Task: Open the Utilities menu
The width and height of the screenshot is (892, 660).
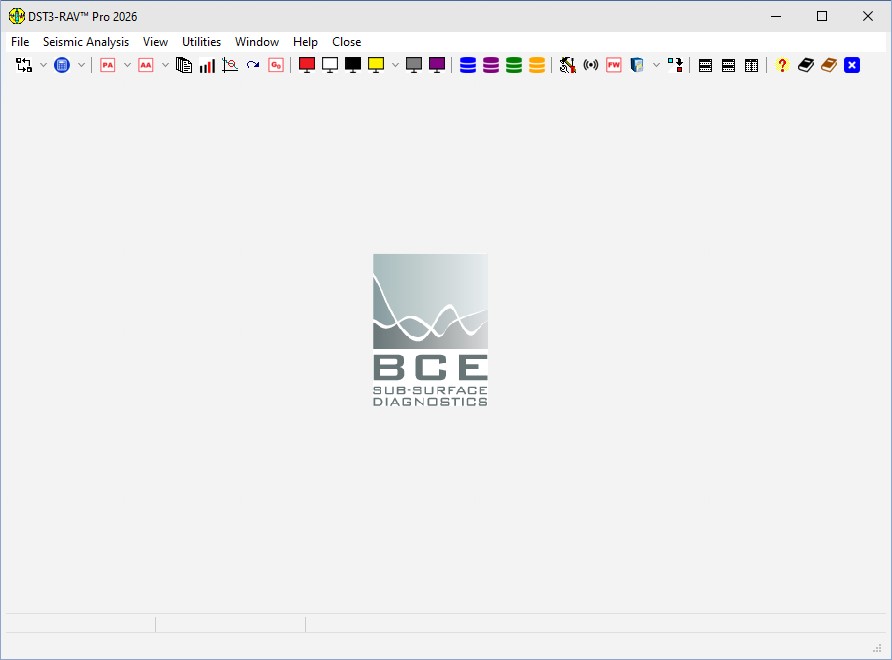Action: [x=201, y=42]
